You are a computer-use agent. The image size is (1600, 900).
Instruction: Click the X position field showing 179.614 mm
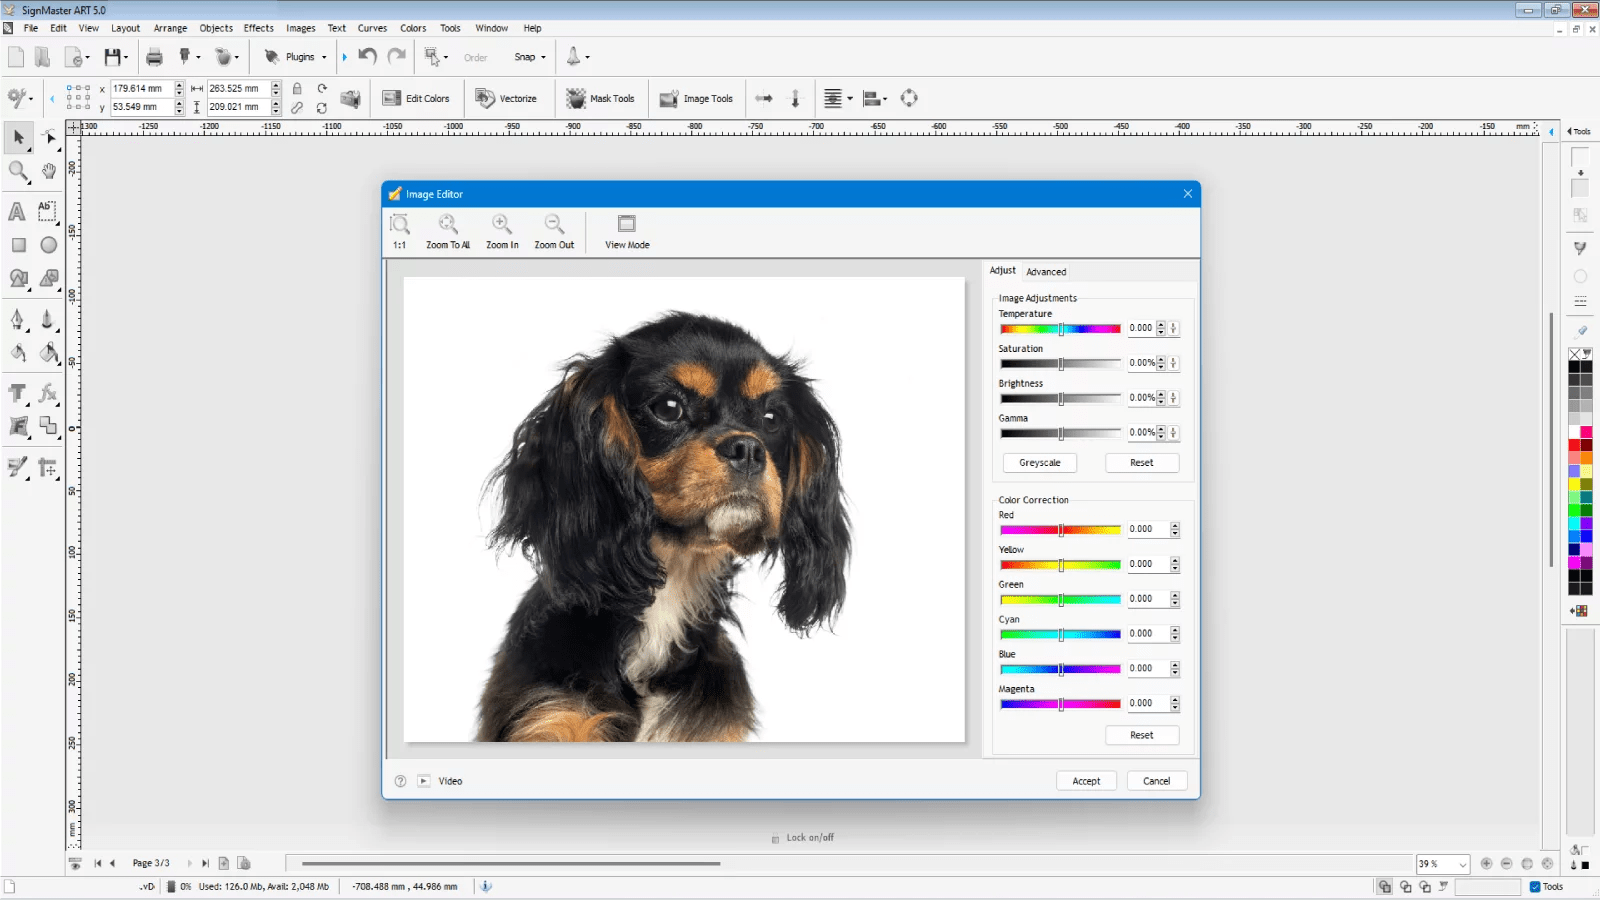pyautogui.click(x=142, y=89)
